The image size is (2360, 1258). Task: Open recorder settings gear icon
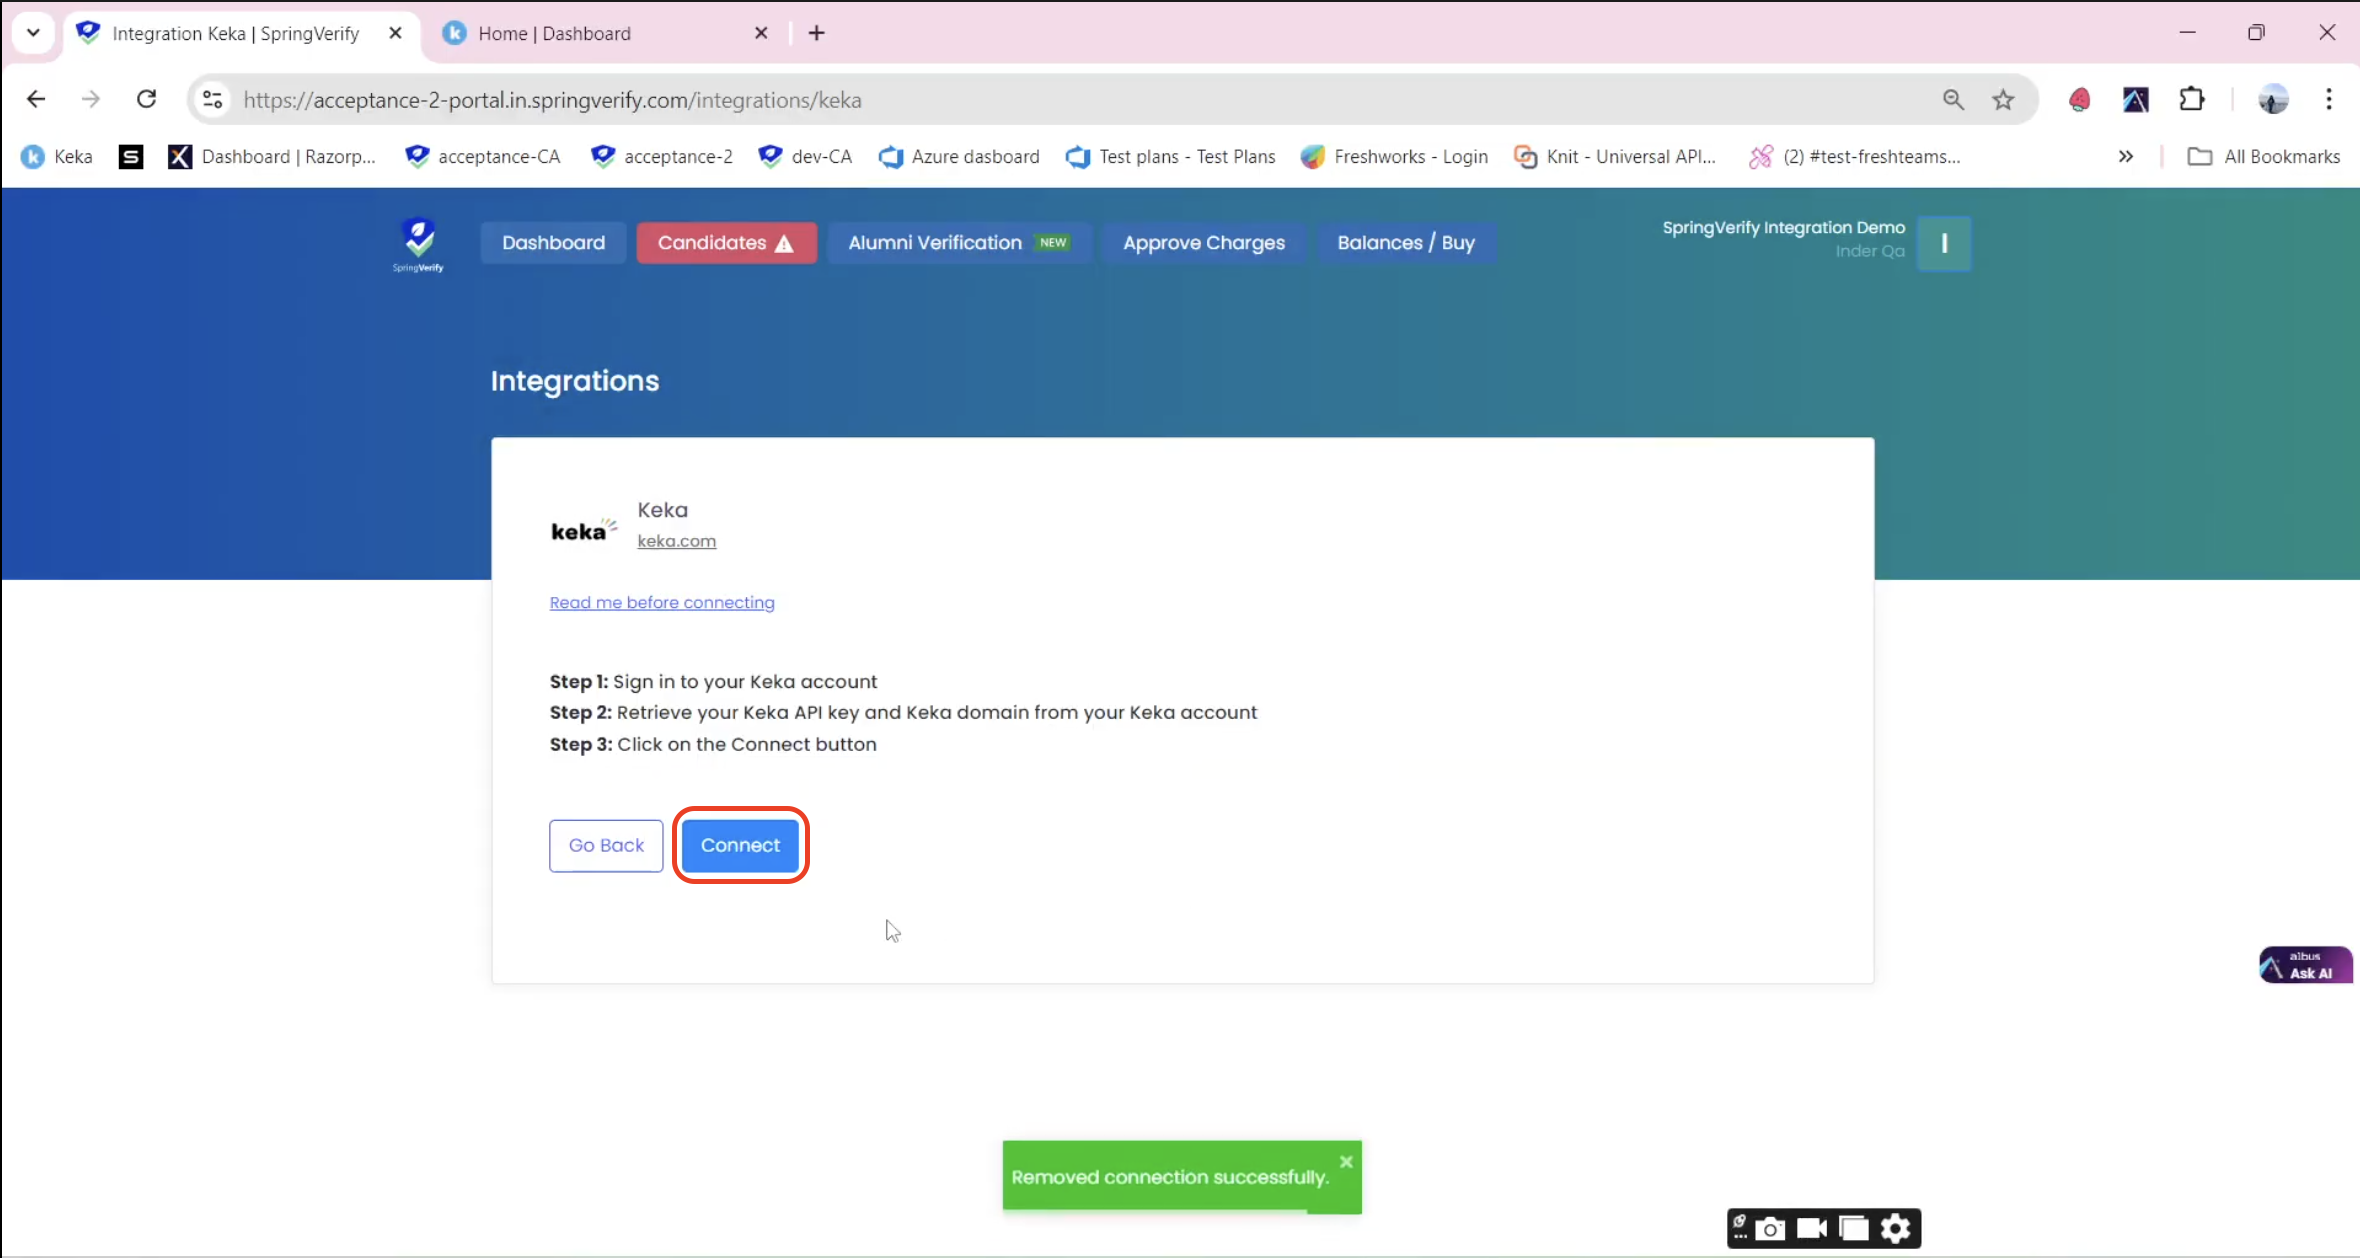(x=1895, y=1228)
